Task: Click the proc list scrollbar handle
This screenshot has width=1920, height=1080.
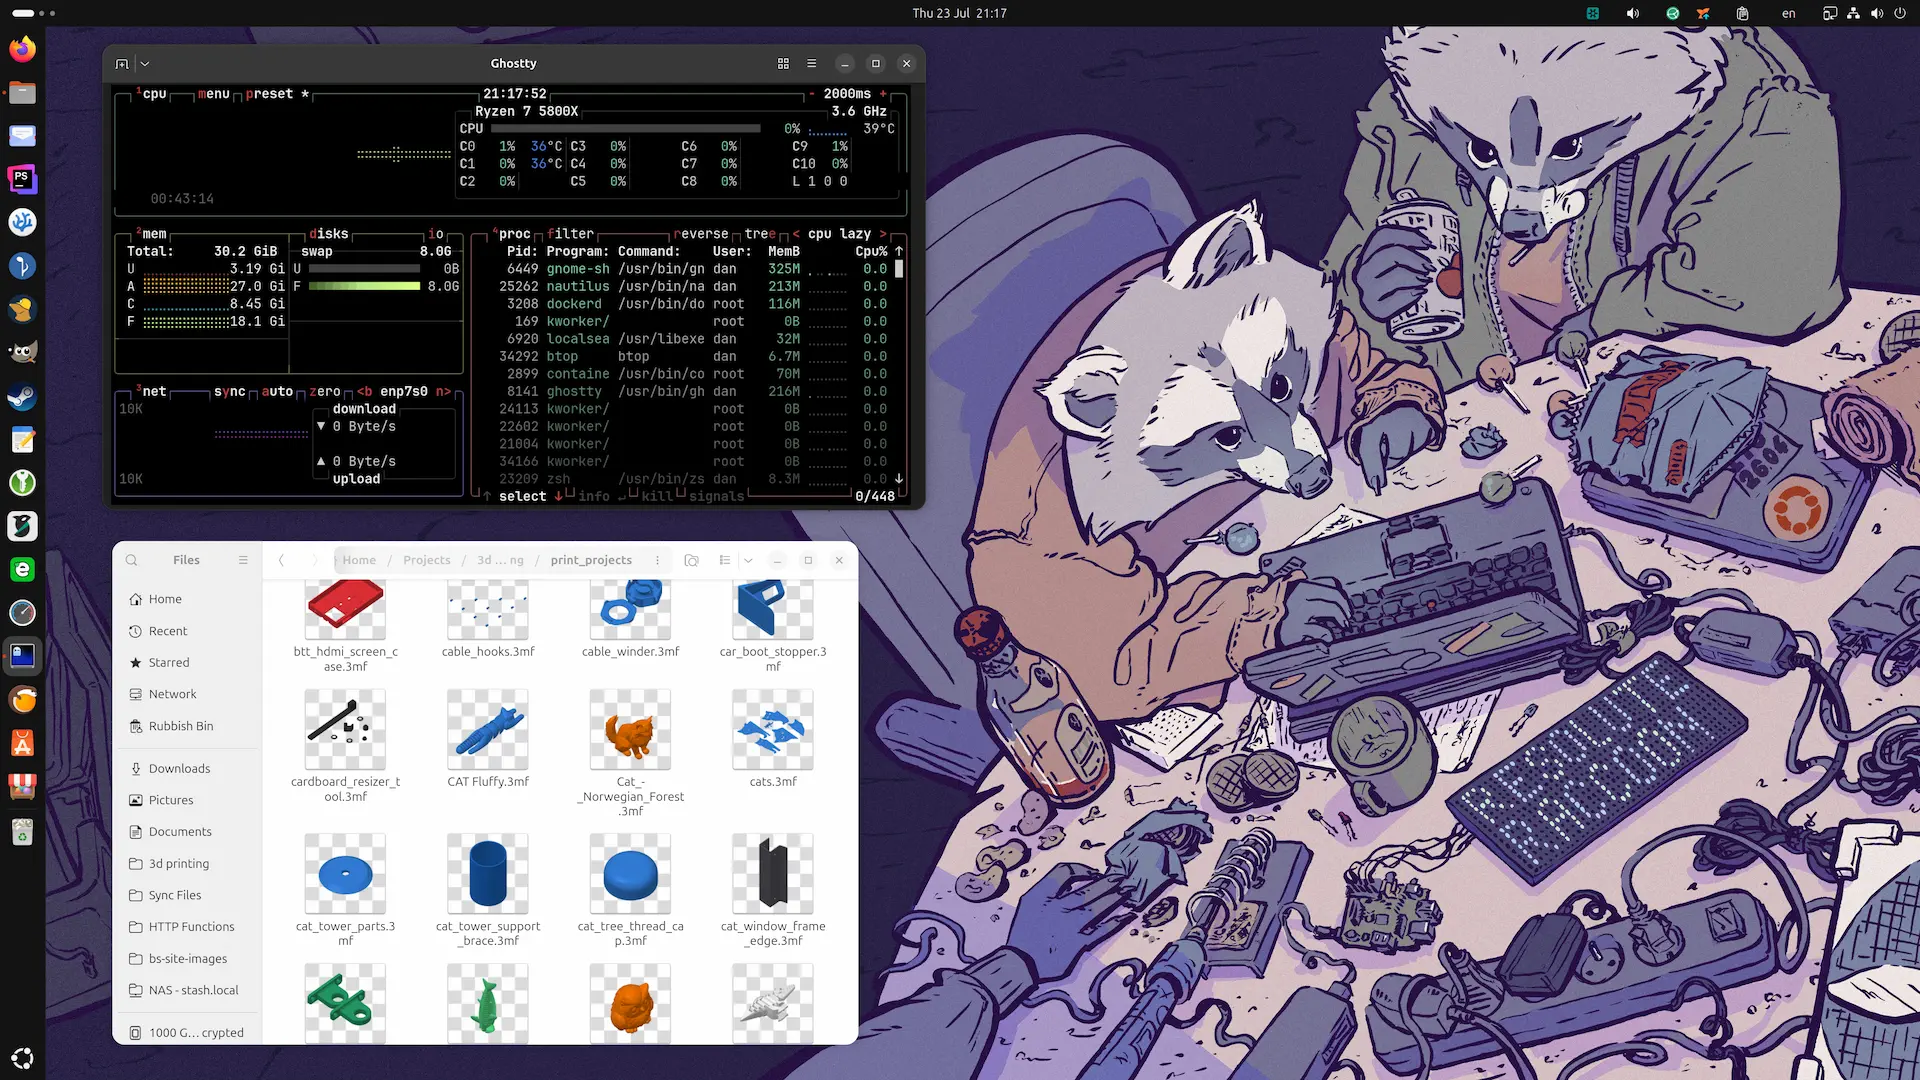Action: [899, 269]
